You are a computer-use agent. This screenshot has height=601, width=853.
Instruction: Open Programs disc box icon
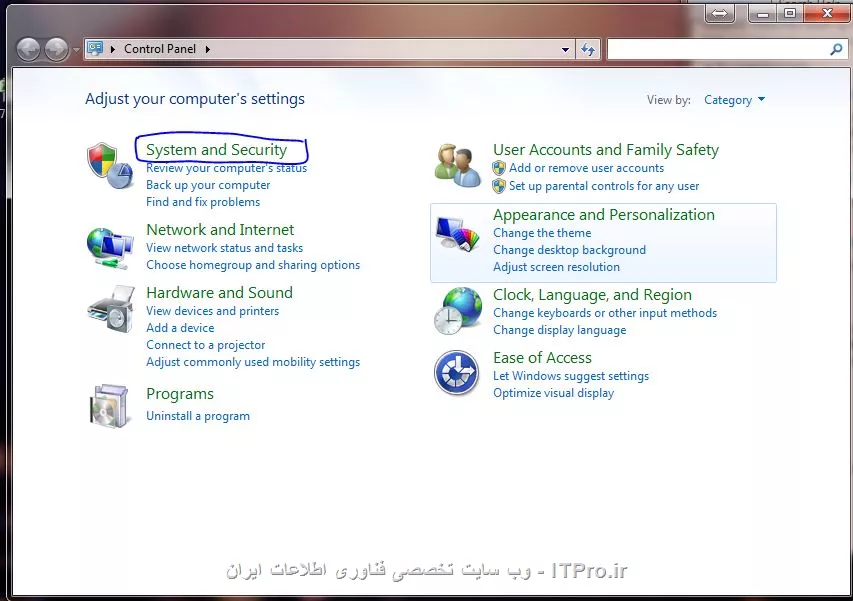pyautogui.click(x=109, y=406)
